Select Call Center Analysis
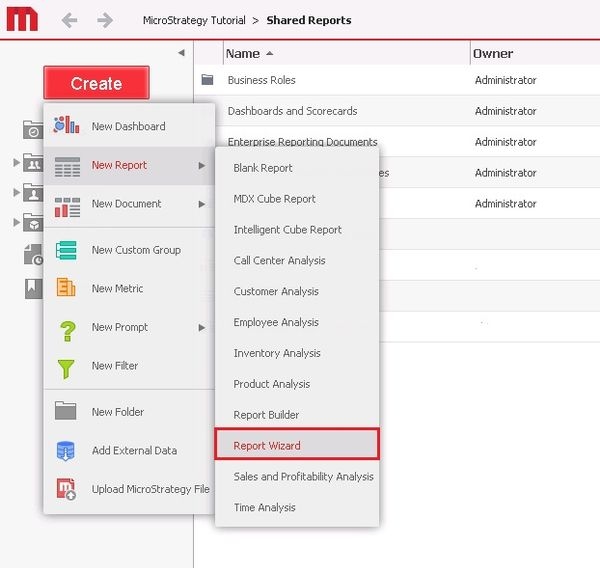600x568 pixels. pyautogui.click(x=297, y=261)
